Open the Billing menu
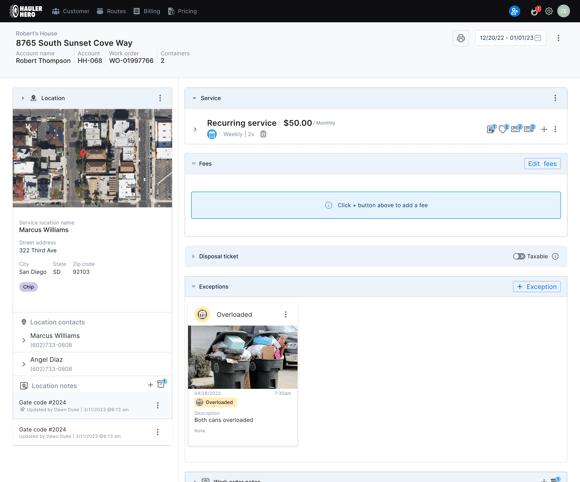Image resolution: width=580 pixels, height=482 pixels. [147, 11]
